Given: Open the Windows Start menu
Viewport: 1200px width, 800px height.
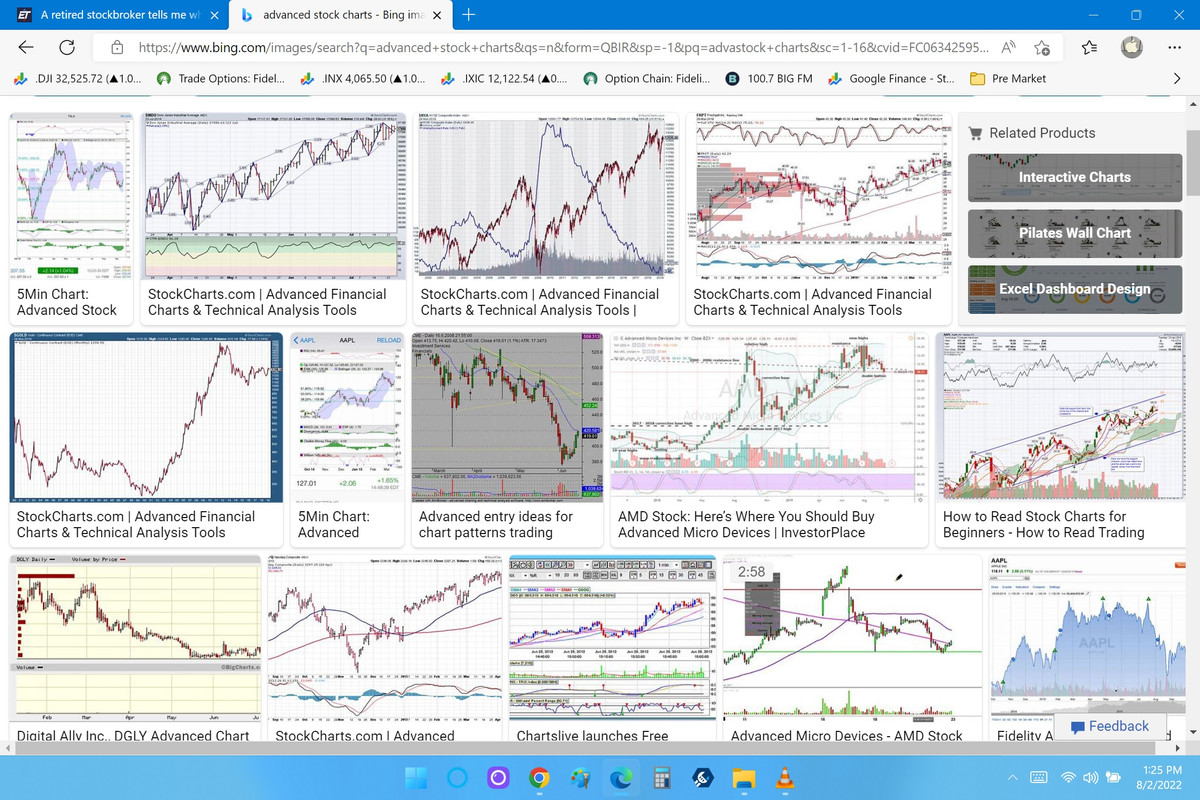Looking at the screenshot, I should [417, 778].
